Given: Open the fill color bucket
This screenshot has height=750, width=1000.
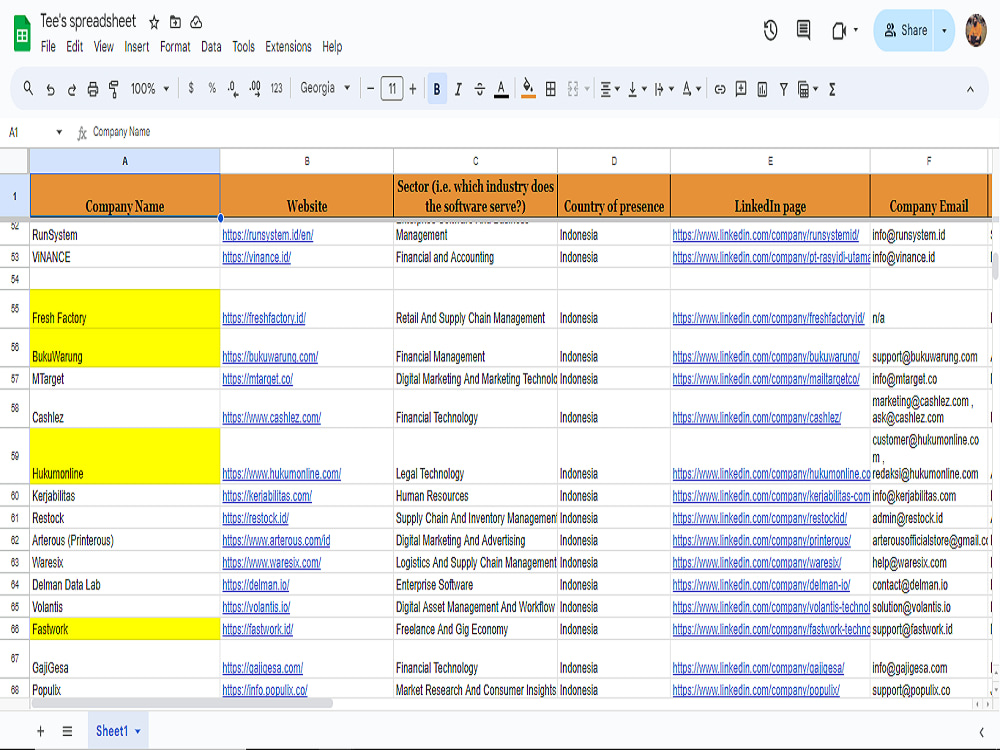Looking at the screenshot, I should 528,89.
